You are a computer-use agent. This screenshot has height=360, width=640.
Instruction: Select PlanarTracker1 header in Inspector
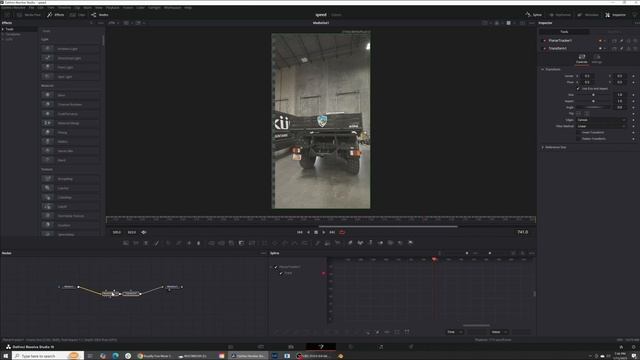(x=560, y=40)
